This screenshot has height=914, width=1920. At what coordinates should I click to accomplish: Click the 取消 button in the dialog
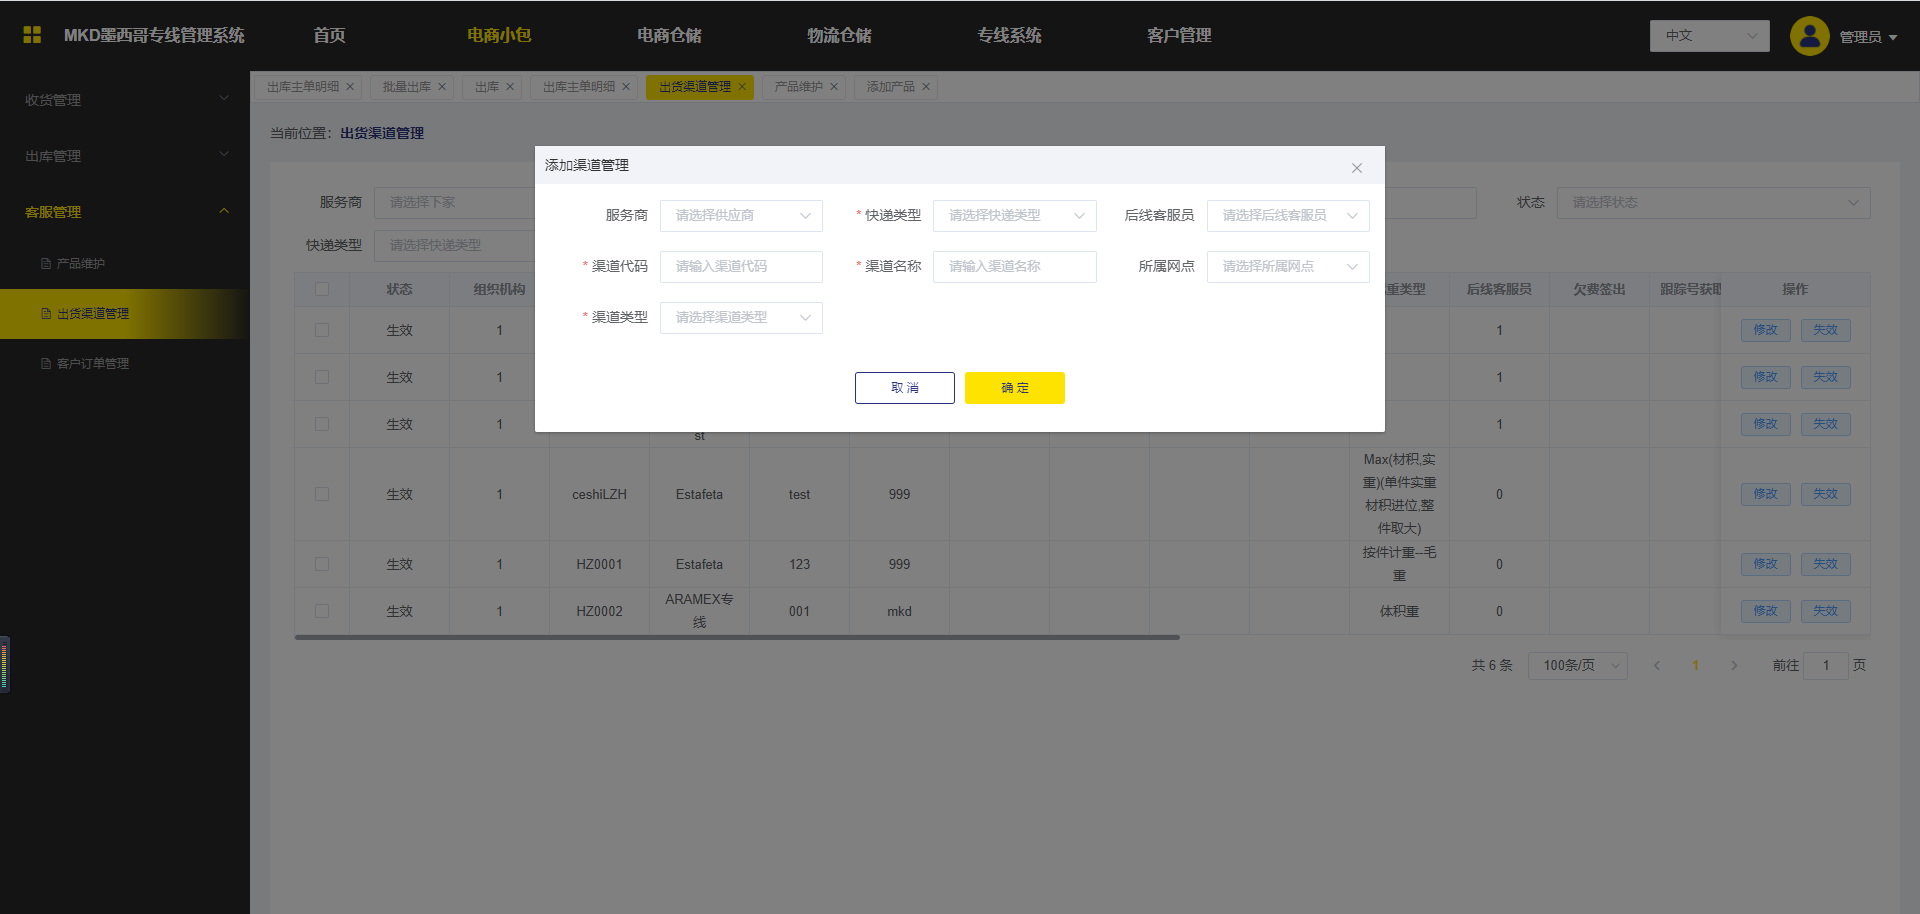pyautogui.click(x=904, y=388)
